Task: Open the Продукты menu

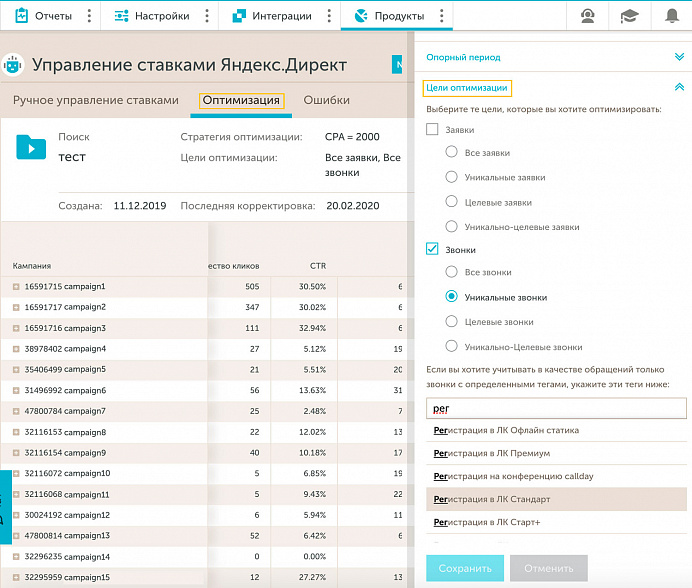Action: point(399,16)
